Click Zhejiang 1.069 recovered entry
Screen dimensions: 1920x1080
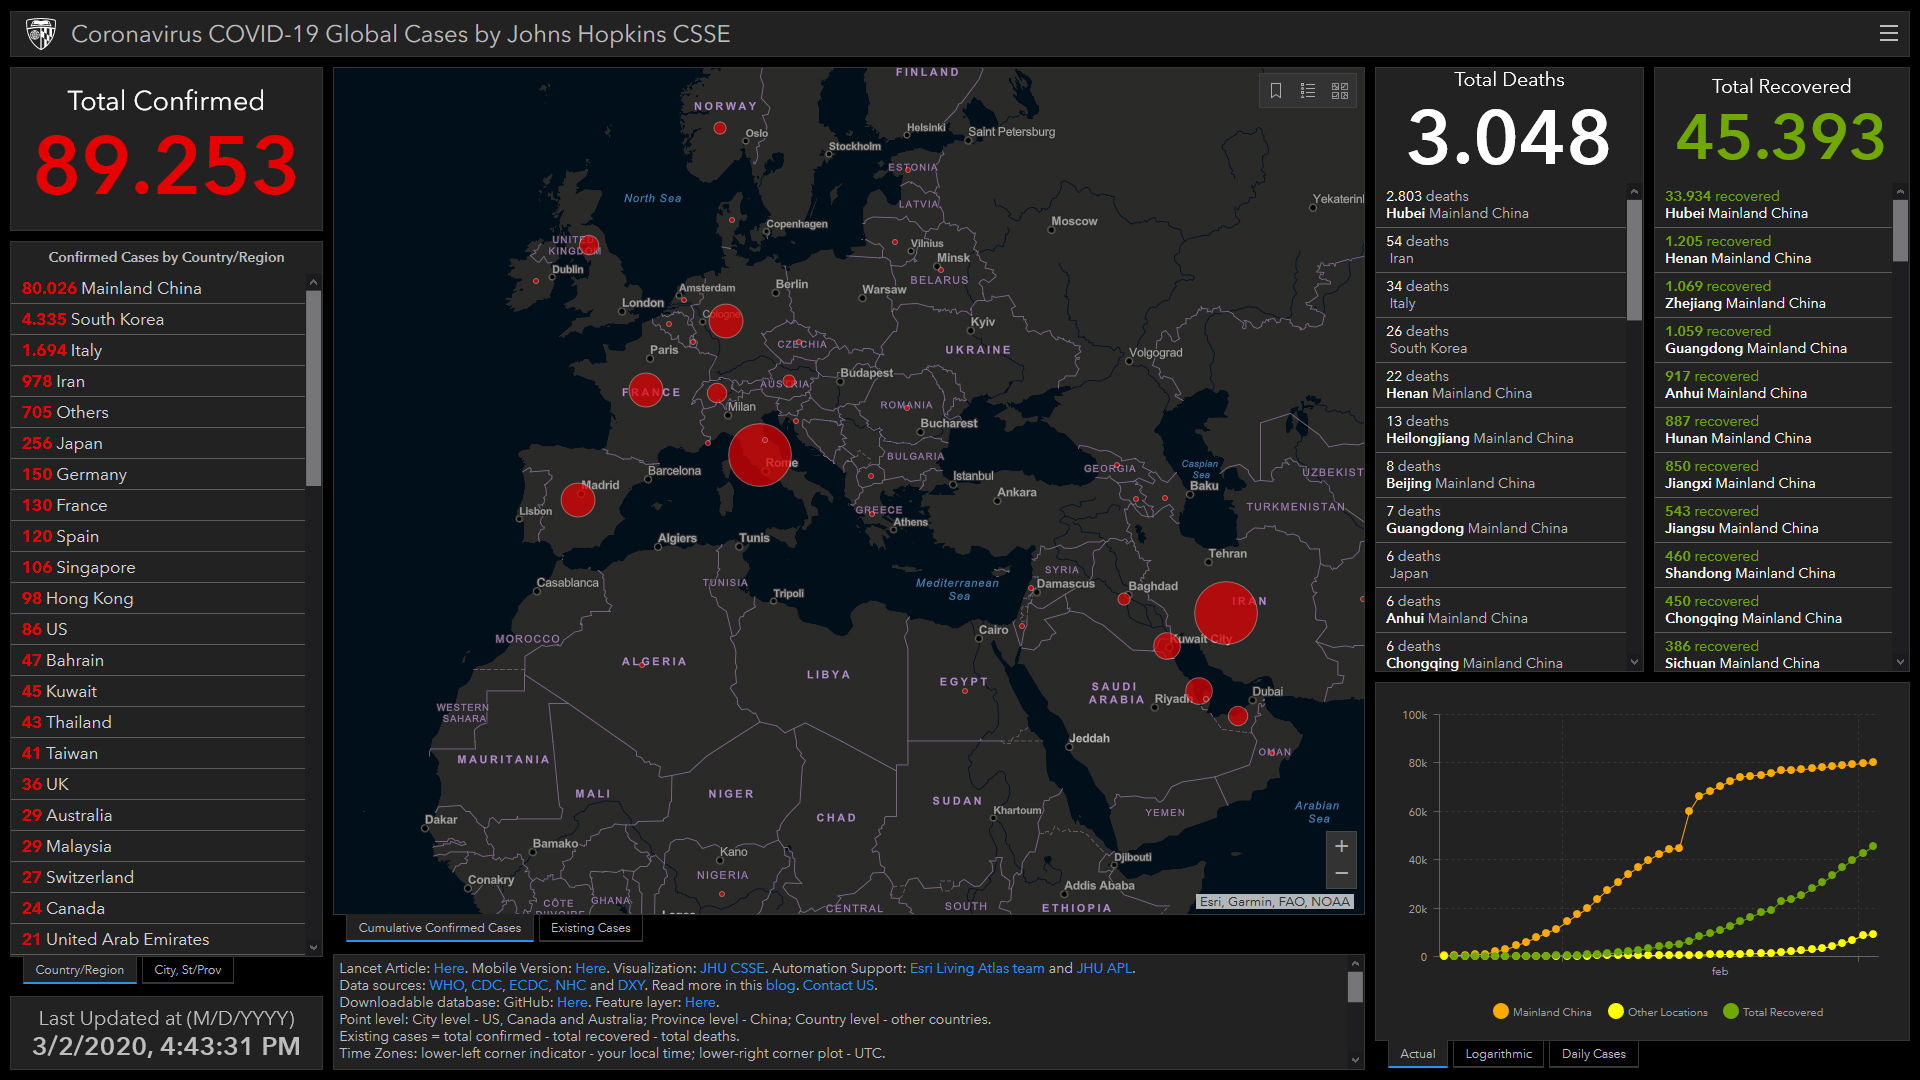[x=1773, y=295]
